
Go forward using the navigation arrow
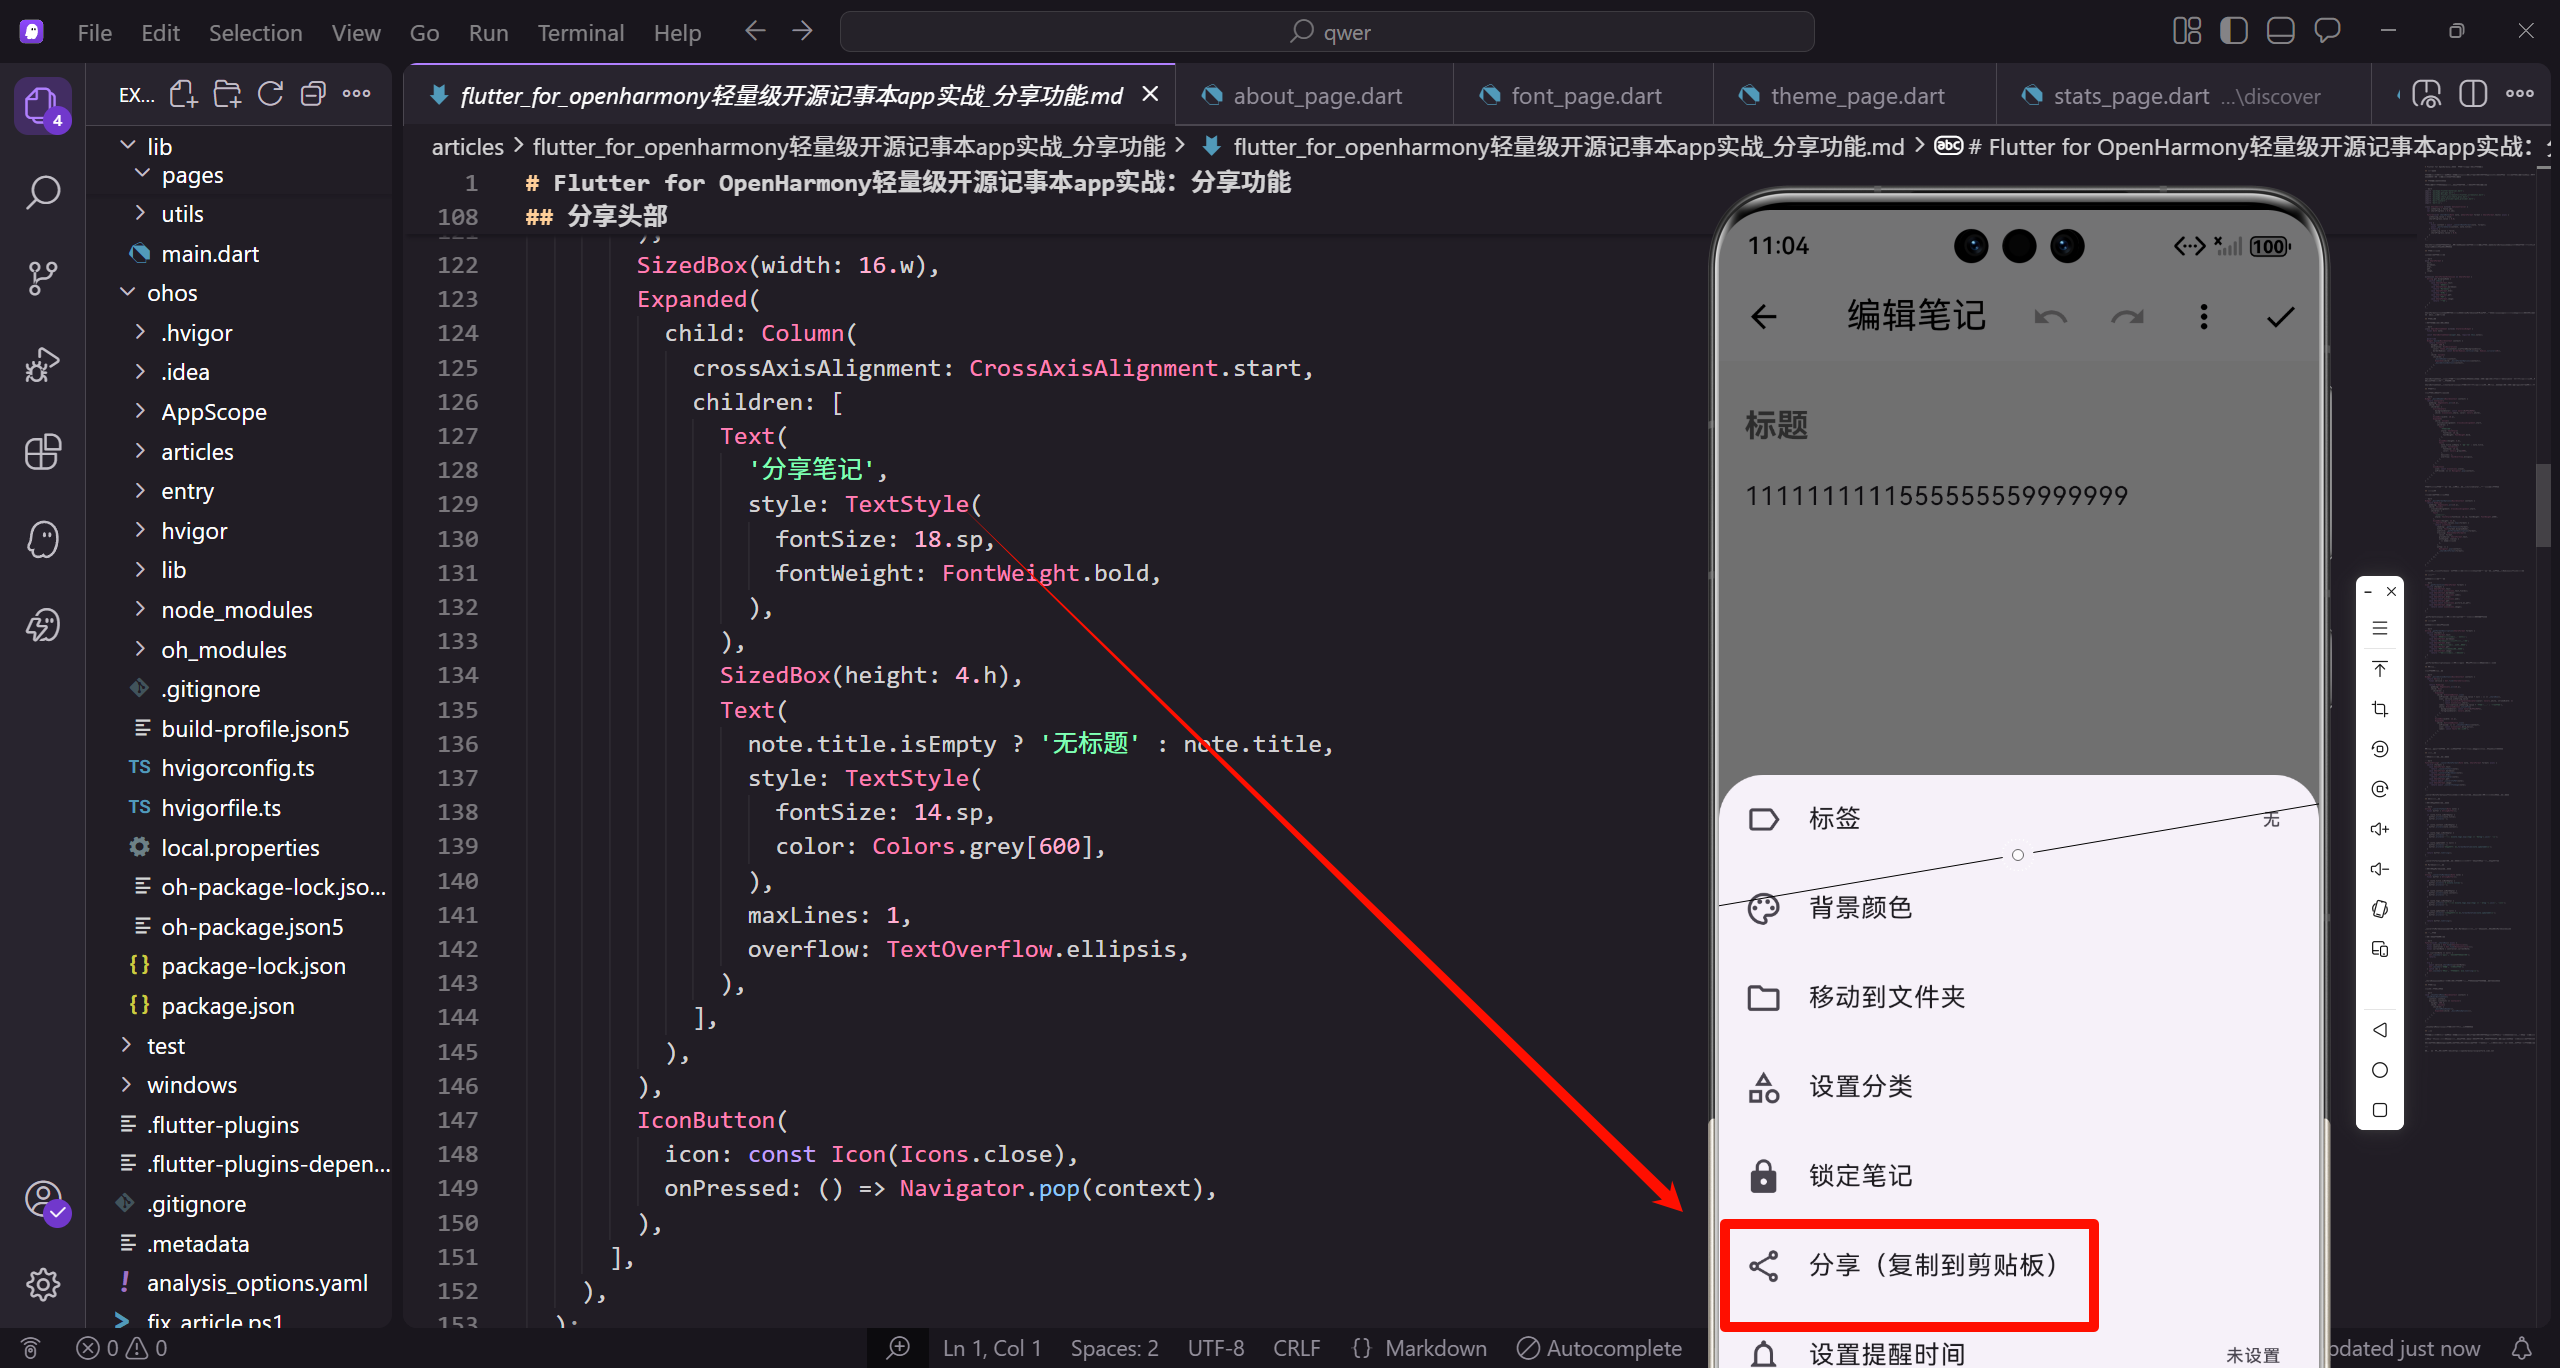[802, 32]
